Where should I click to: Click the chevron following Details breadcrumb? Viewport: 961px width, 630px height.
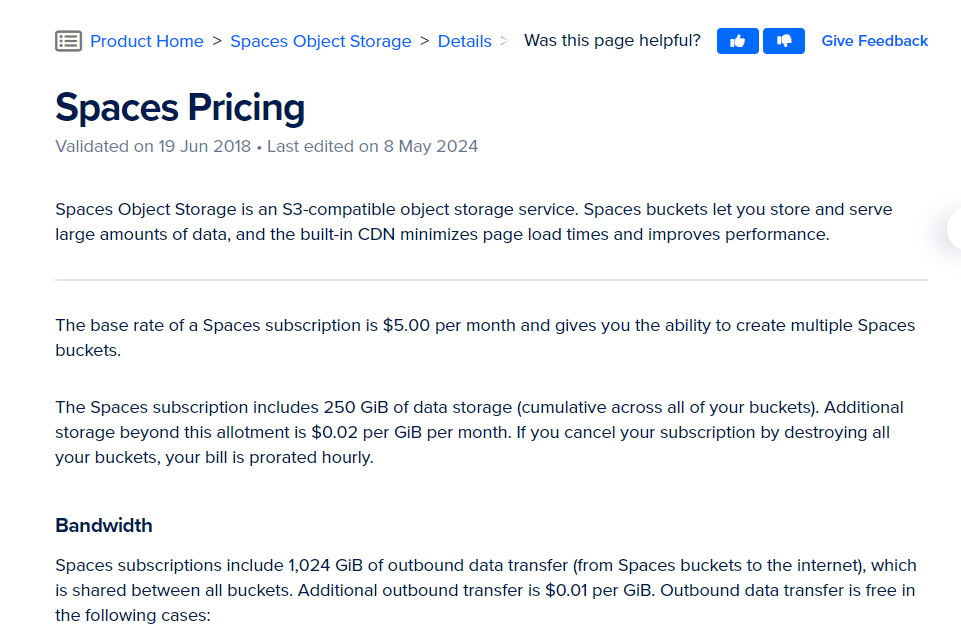(504, 41)
